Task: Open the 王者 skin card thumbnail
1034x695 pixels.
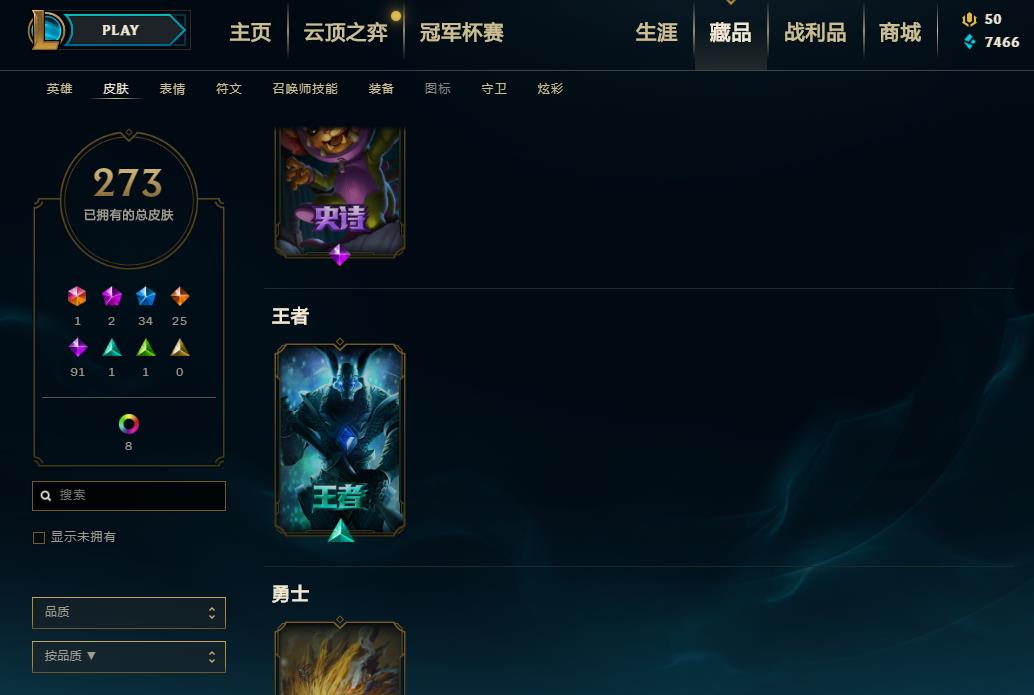Action: 340,439
